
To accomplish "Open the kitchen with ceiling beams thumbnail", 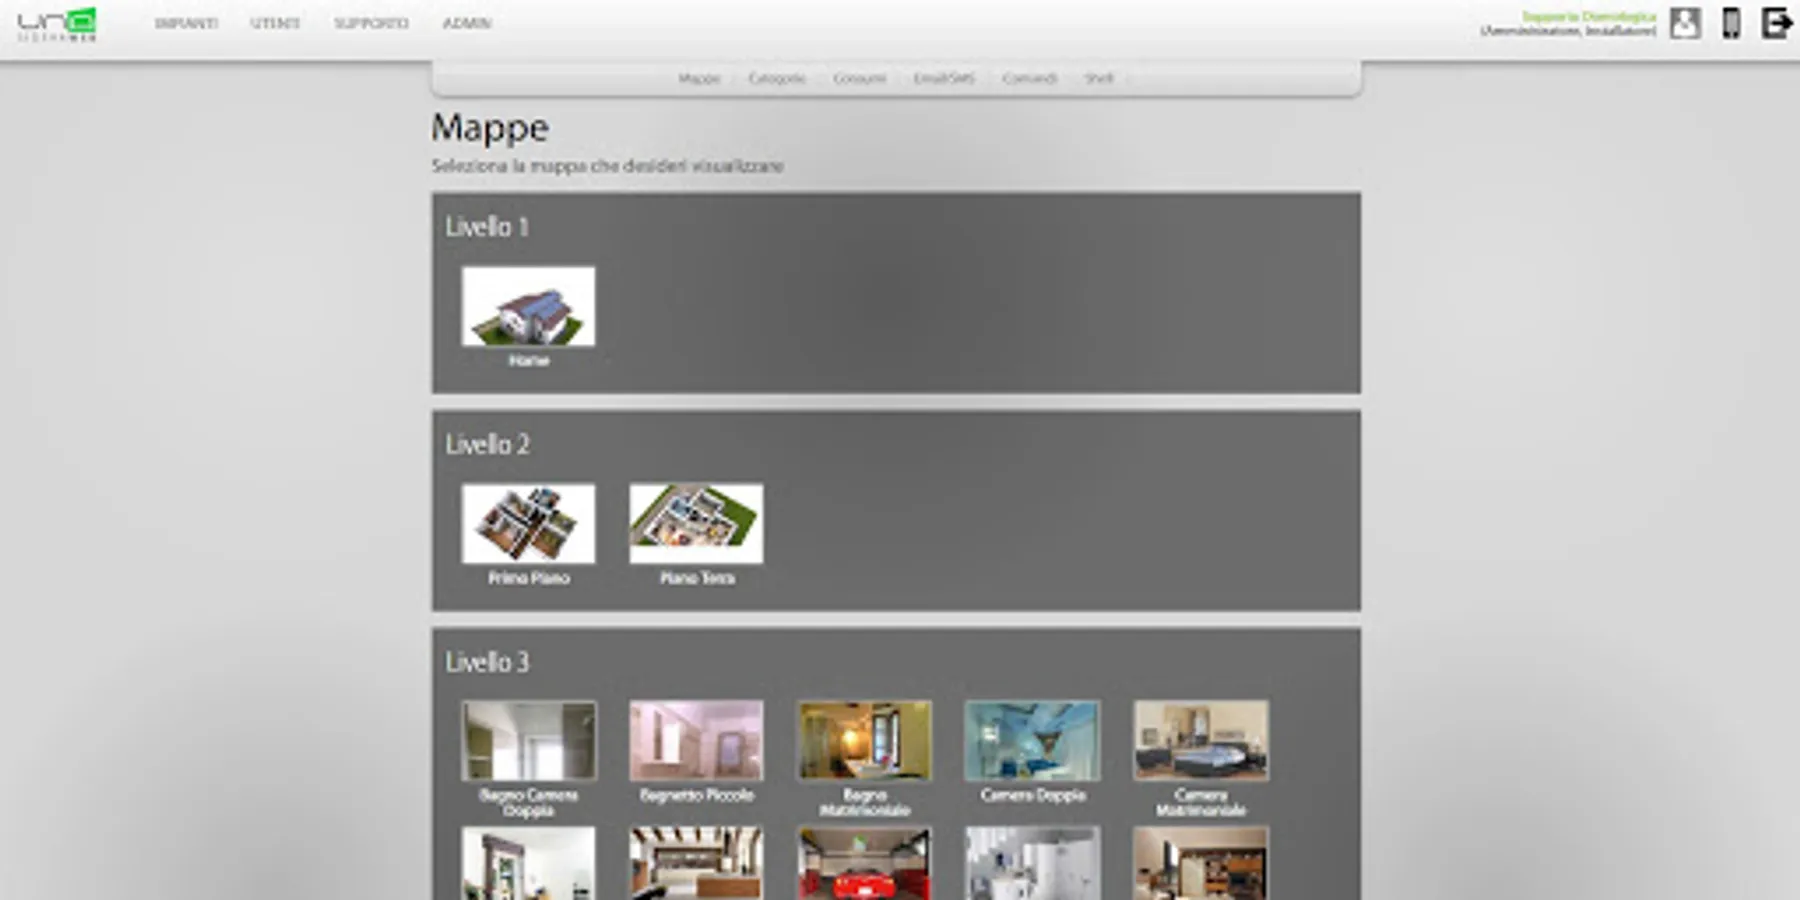I will click(x=696, y=863).
